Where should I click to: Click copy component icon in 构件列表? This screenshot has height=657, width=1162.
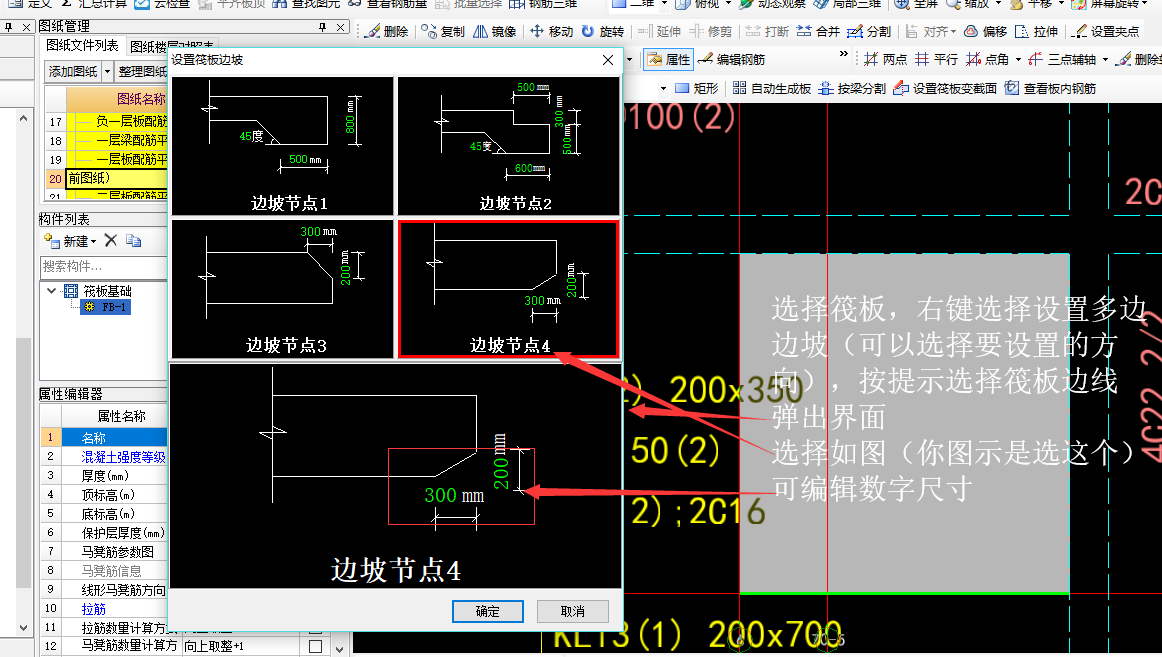coord(133,240)
